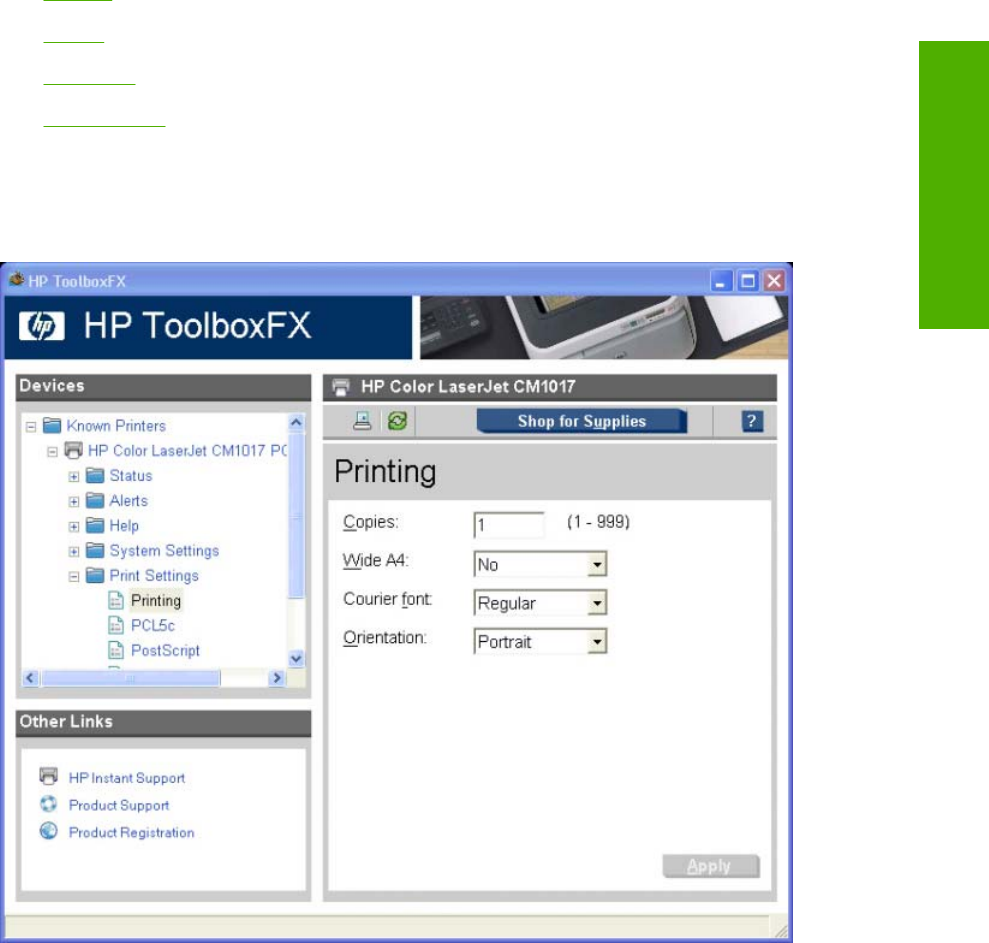Click the Devices vertical scrollbar thumb
Image resolution: width=989 pixels, height=943 pixels.
(296, 515)
